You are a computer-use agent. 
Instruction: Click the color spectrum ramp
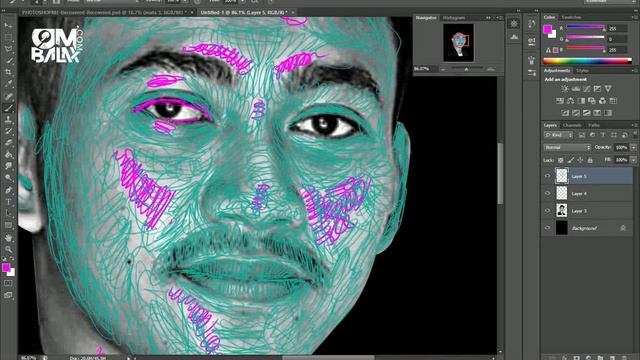[588, 61]
